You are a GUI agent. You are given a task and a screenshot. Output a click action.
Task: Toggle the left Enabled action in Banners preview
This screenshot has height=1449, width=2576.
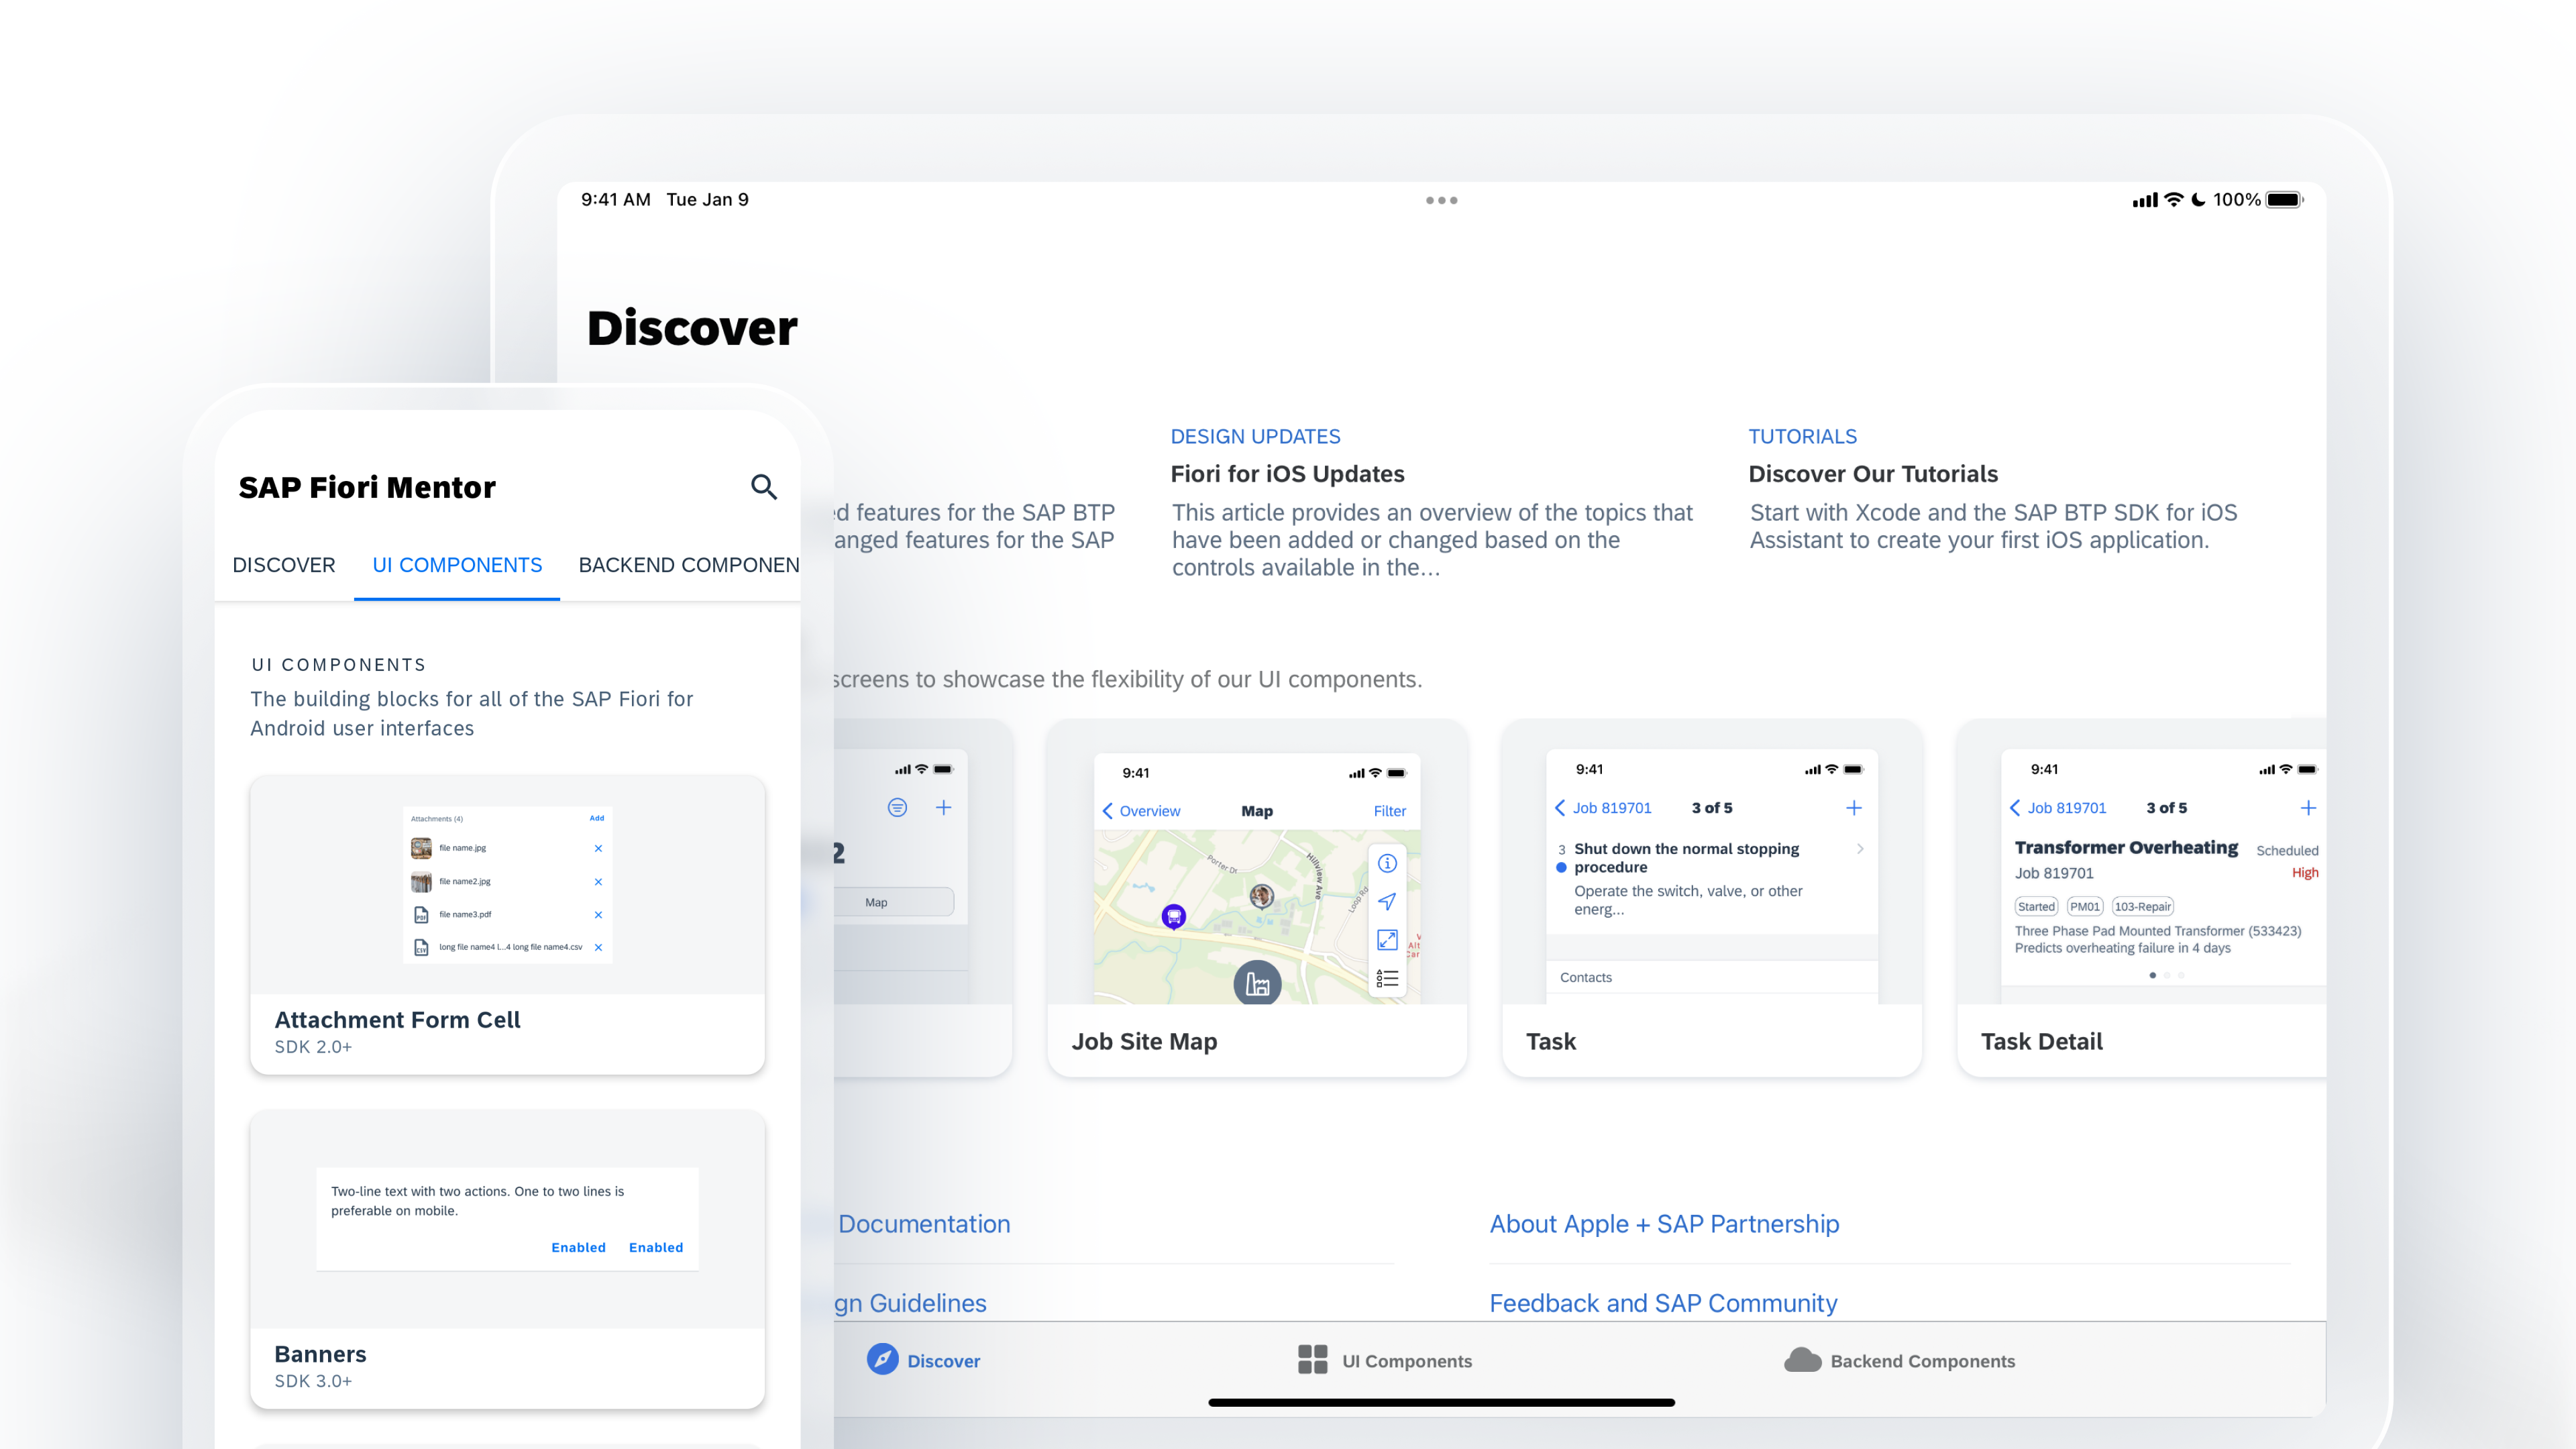578,1247
